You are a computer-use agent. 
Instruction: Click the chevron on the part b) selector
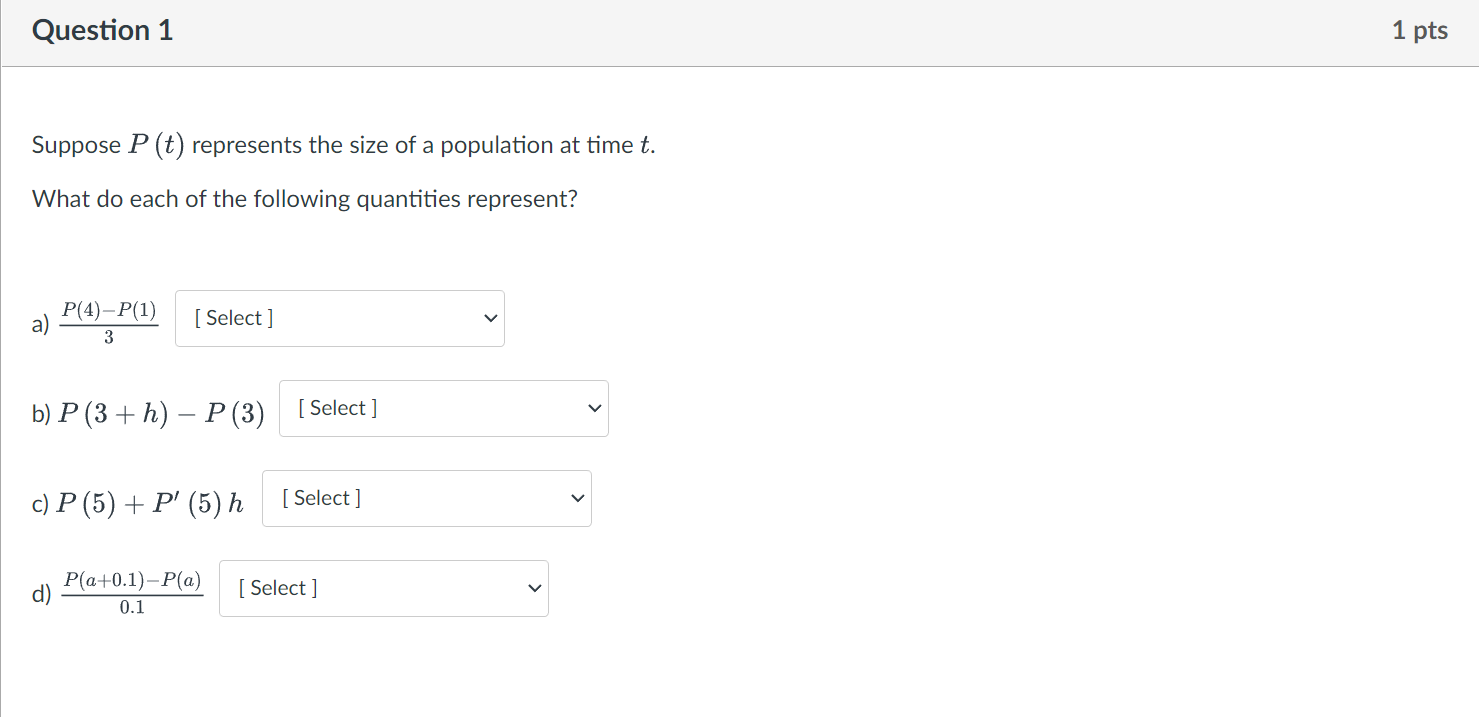tap(592, 408)
